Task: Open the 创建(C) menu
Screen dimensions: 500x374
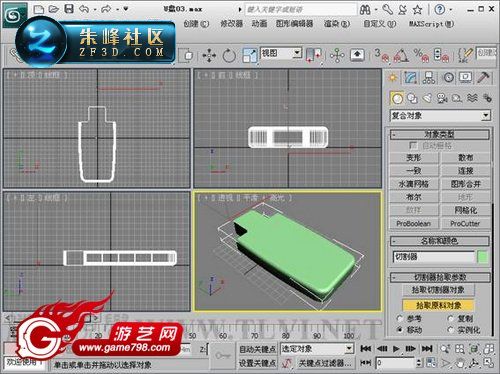Action: (196, 24)
